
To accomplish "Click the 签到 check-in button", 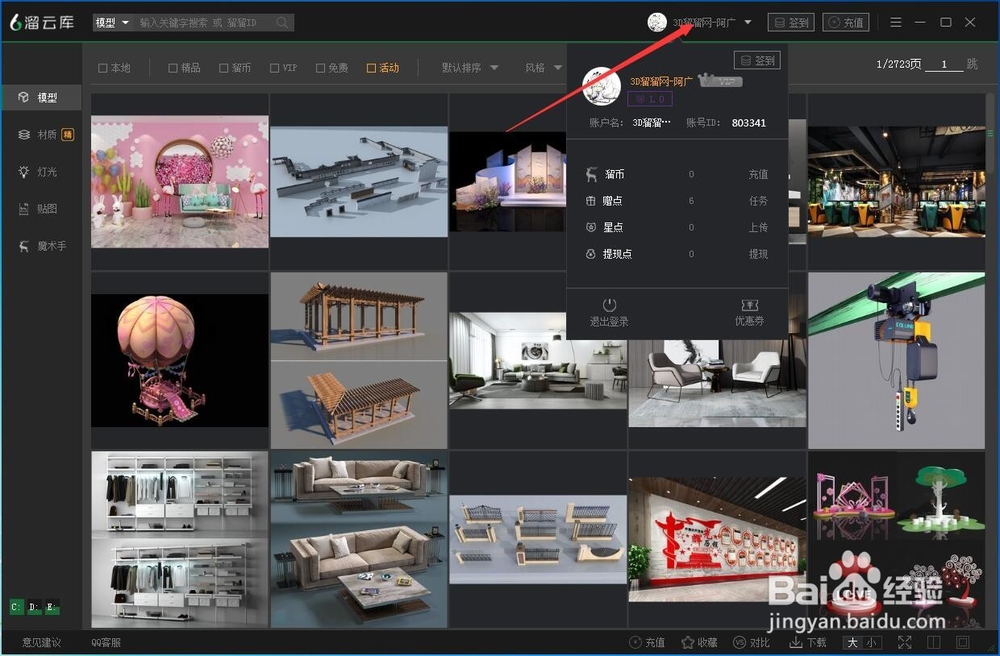I will click(791, 21).
